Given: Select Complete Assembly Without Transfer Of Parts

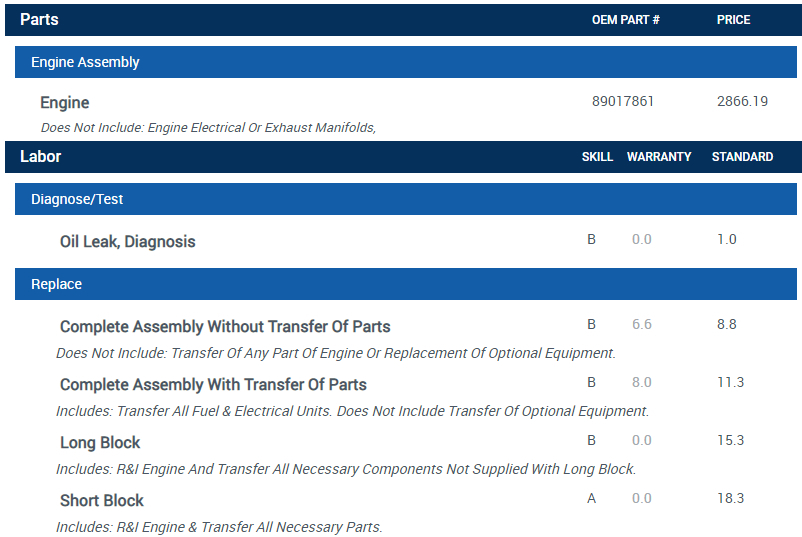Looking at the screenshot, I should click(x=225, y=326).
